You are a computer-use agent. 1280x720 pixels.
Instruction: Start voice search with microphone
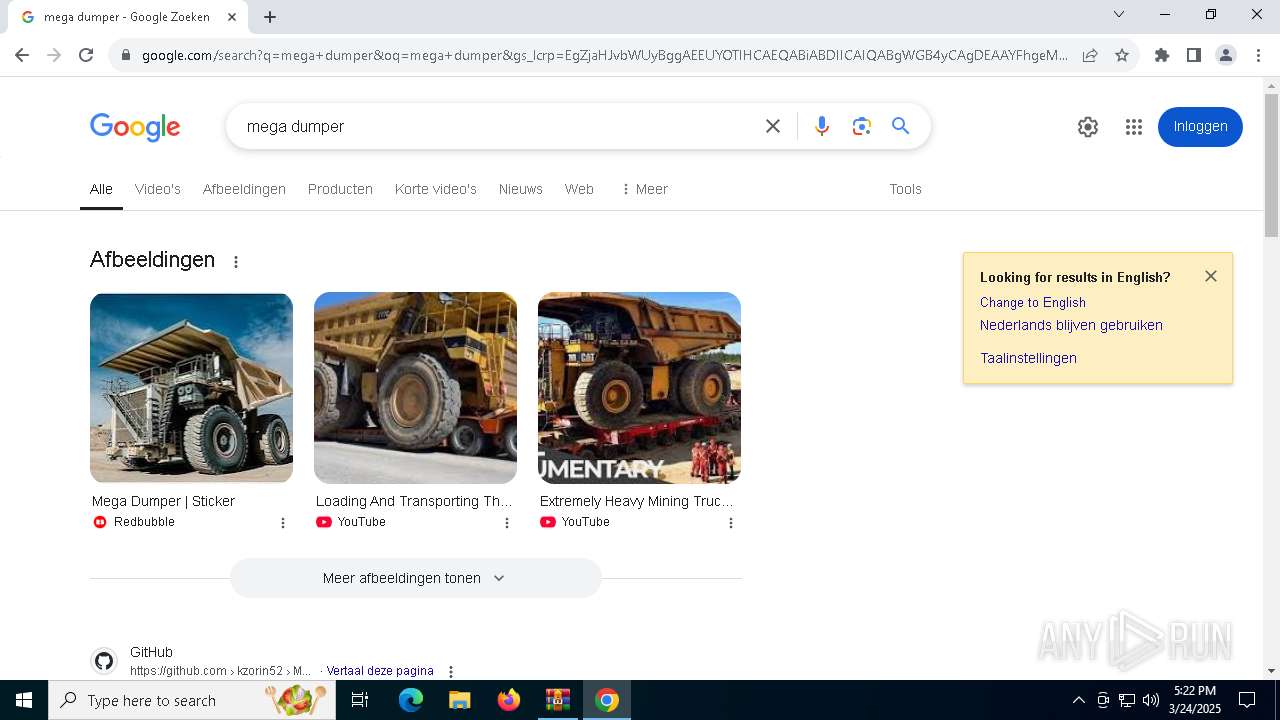[822, 126]
